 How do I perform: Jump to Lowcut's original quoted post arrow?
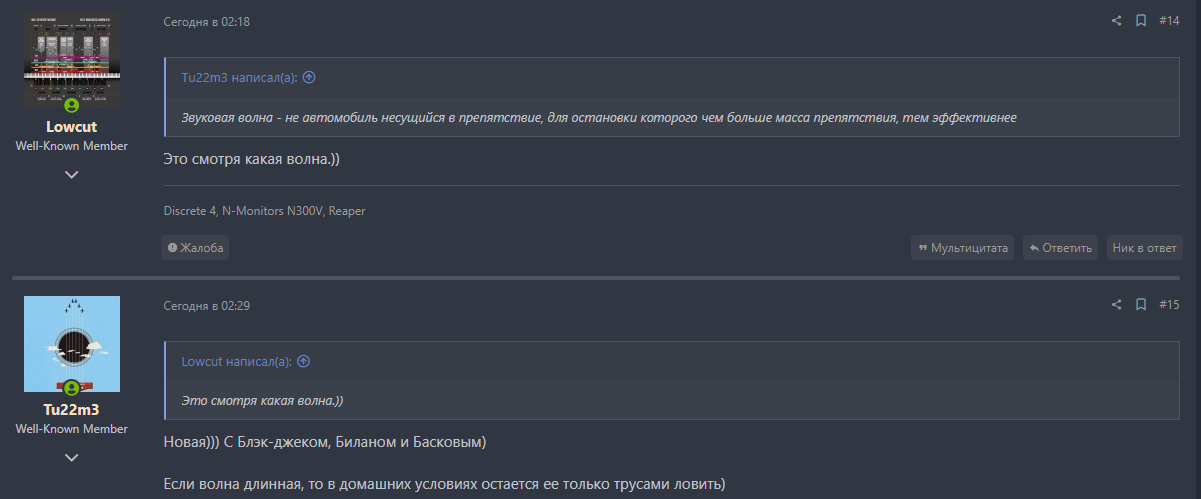(304, 362)
